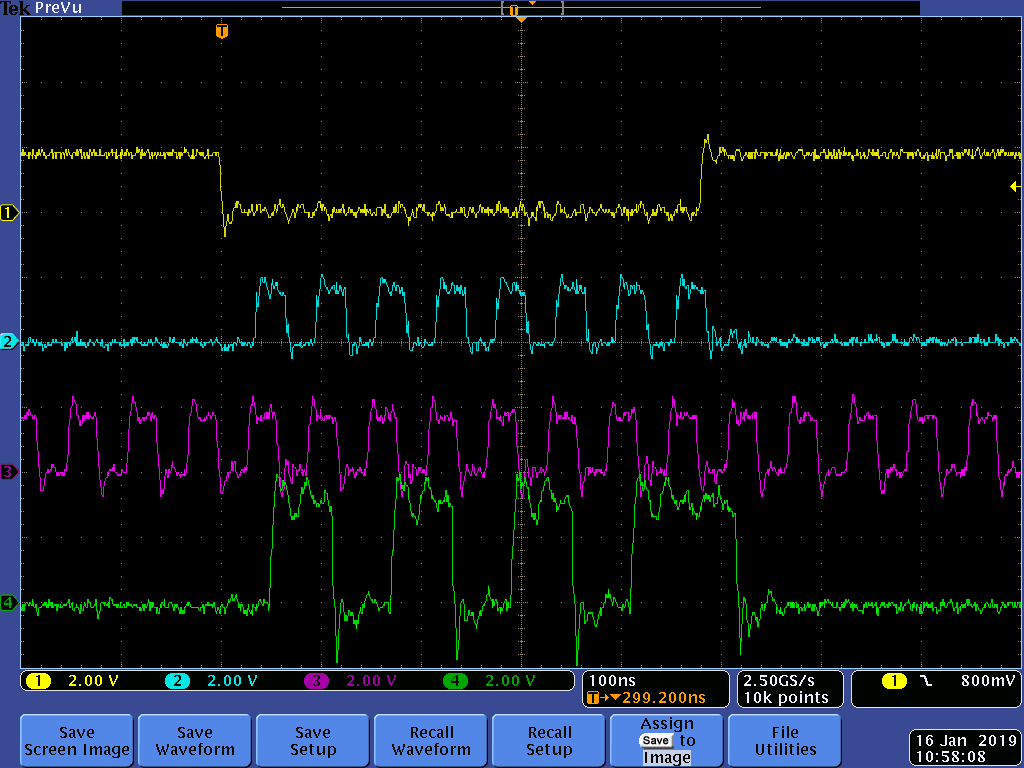Viewport: 1024px width, 768px height.
Task: Click the green channel 4 badge in readout
Action: click(x=455, y=681)
